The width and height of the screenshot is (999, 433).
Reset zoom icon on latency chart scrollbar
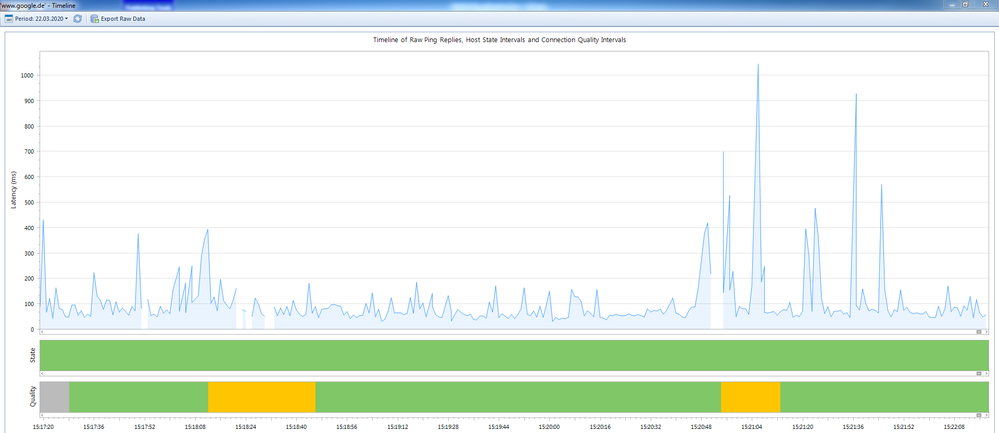click(980, 332)
